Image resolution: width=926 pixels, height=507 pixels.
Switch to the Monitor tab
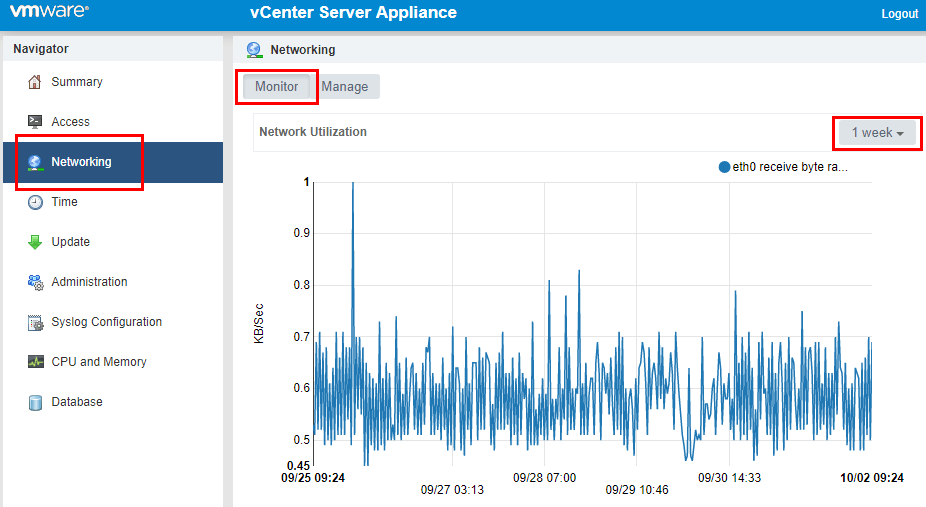pos(276,87)
